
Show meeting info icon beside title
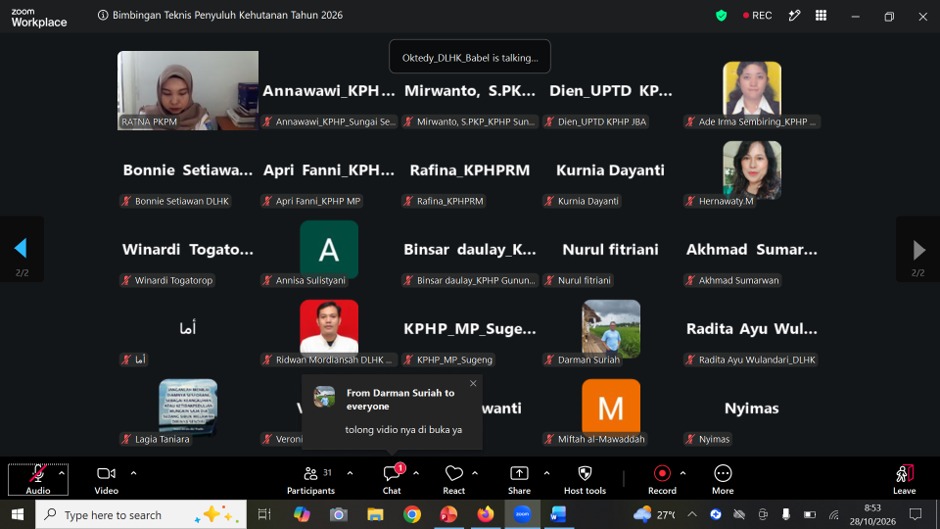103,15
